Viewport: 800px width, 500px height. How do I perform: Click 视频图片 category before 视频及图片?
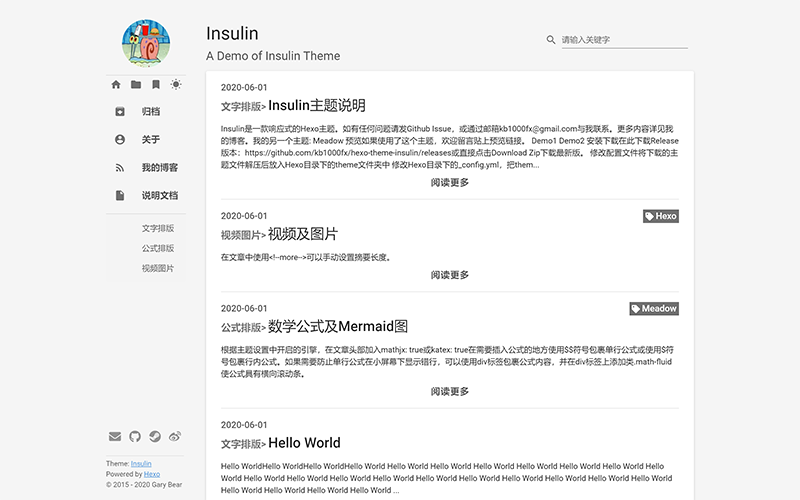tap(241, 235)
